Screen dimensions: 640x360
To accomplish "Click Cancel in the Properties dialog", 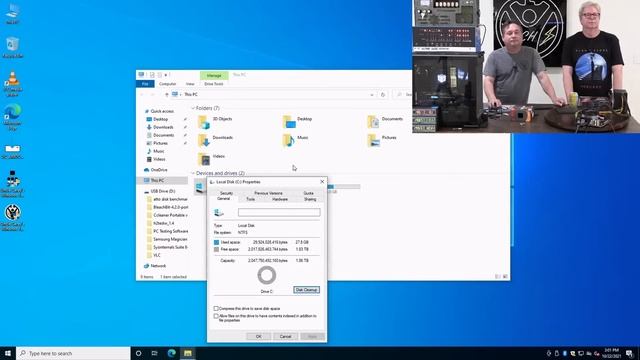I will 285,336.
